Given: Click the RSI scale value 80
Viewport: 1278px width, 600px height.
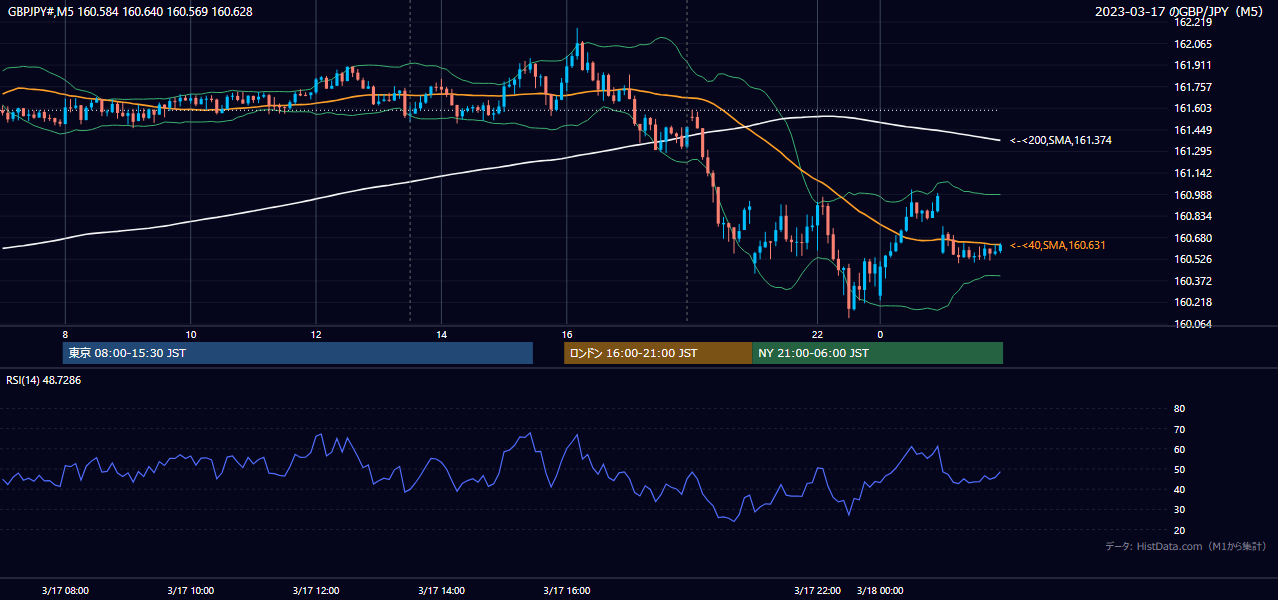Looking at the screenshot, I should [x=1179, y=409].
